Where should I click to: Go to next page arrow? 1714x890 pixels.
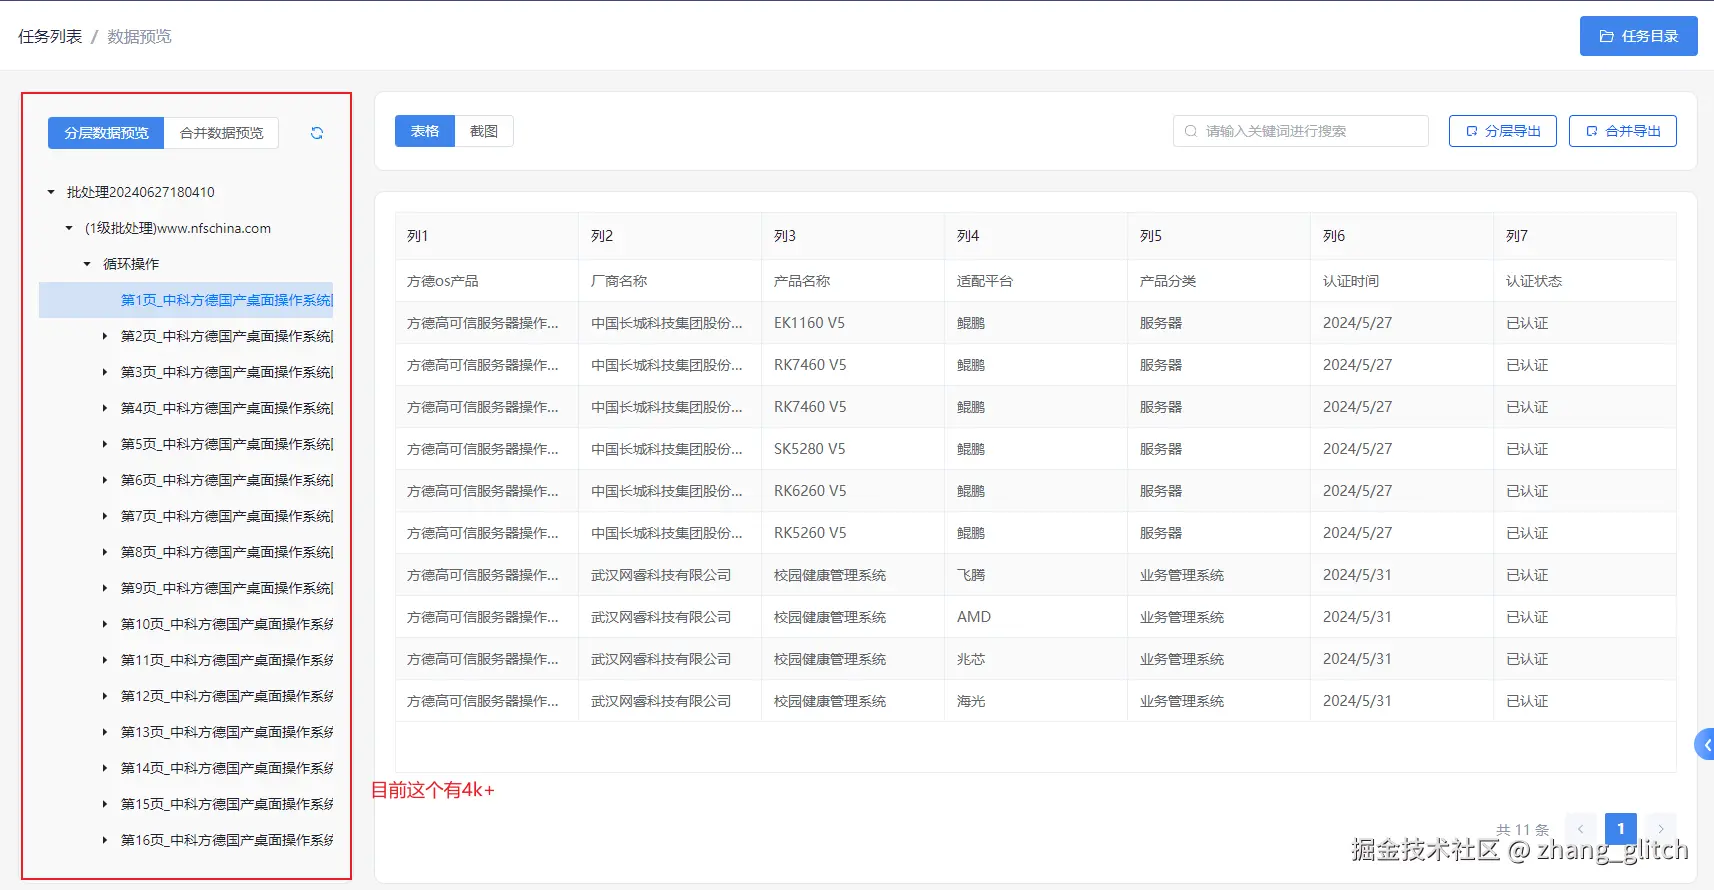coord(1661,829)
